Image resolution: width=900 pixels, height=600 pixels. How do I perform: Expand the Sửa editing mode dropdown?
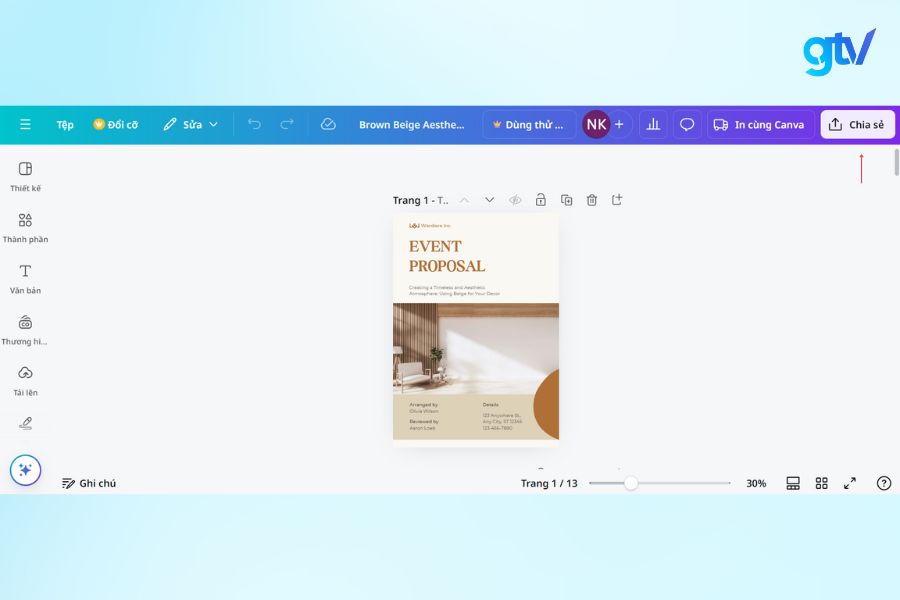coord(190,124)
